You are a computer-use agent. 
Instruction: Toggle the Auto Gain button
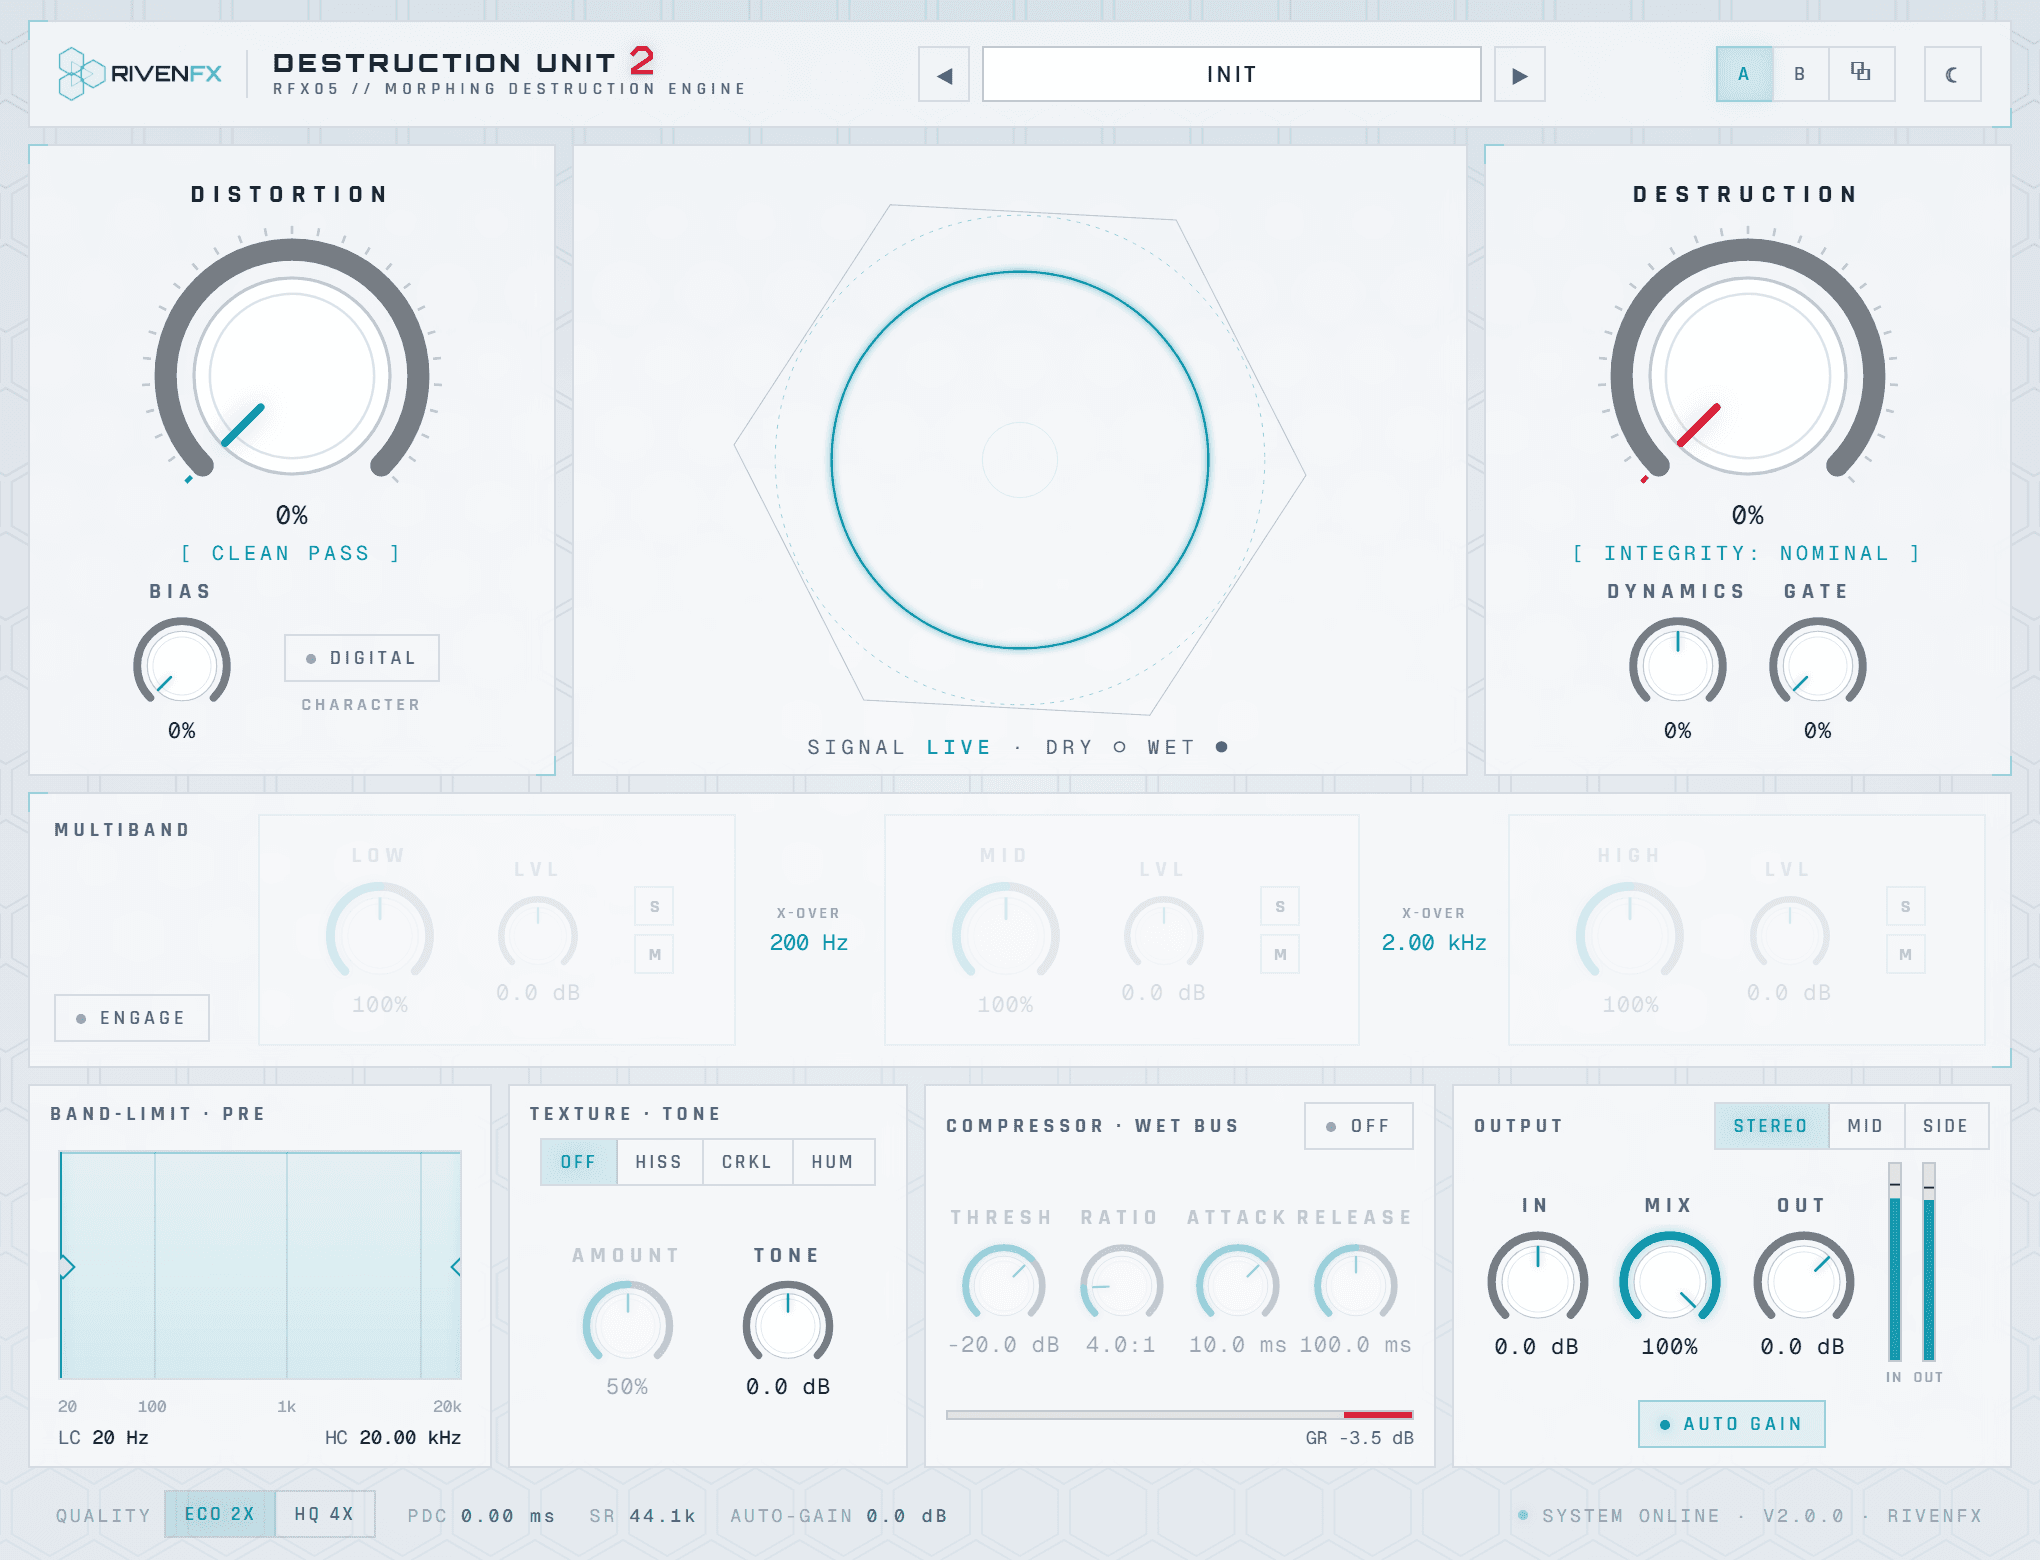(x=1732, y=1424)
